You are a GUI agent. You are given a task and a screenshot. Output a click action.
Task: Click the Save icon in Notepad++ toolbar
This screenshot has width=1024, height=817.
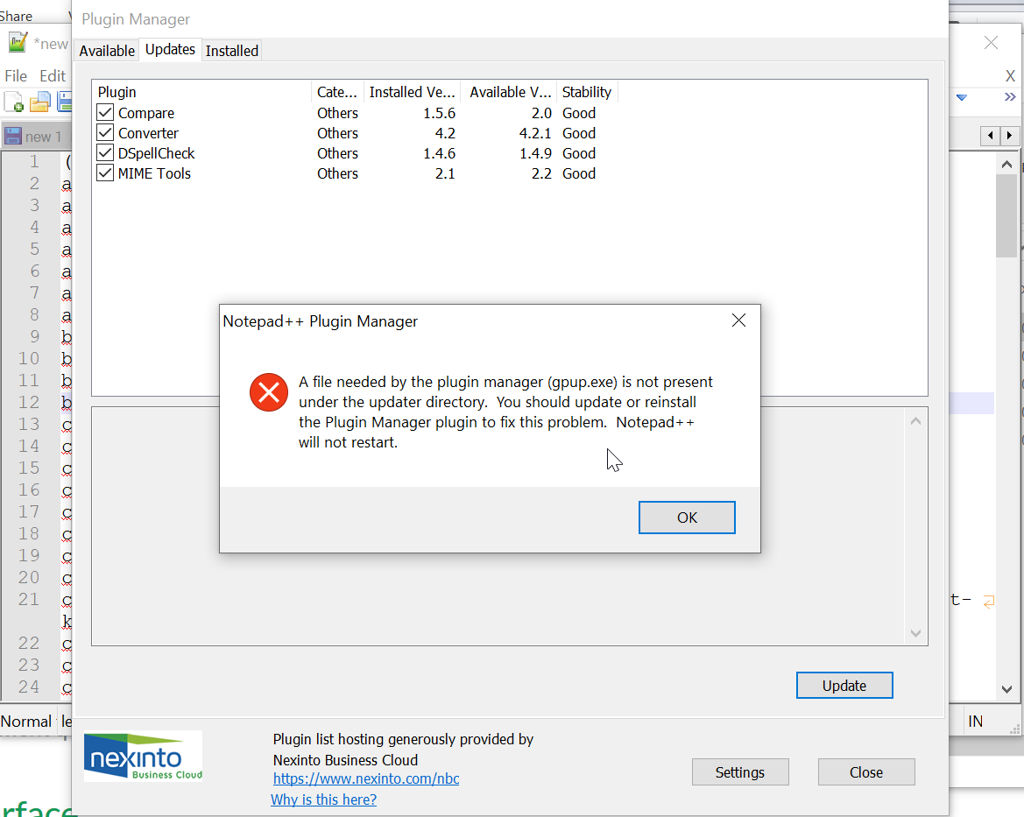pos(64,102)
